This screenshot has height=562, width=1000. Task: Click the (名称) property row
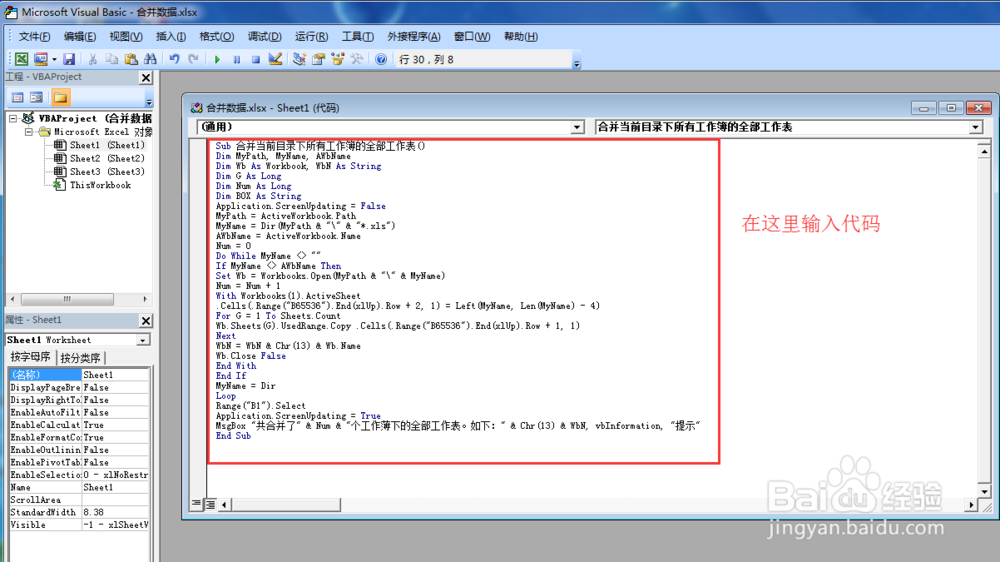79,374
